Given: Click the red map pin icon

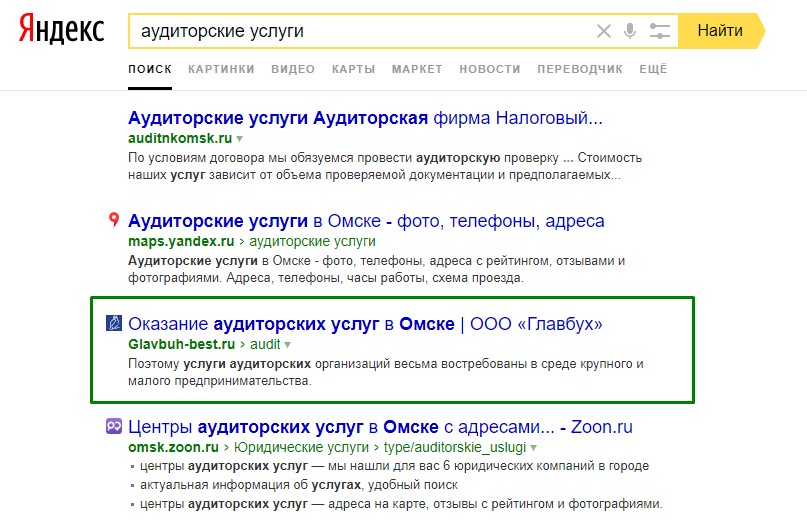Looking at the screenshot, I should point(114,220).
